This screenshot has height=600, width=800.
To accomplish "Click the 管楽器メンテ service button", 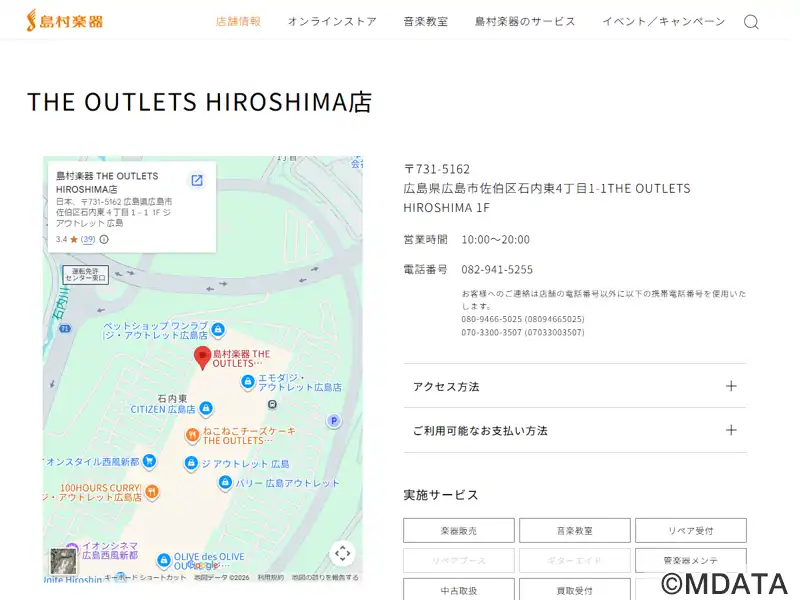I will coord(691,560).
